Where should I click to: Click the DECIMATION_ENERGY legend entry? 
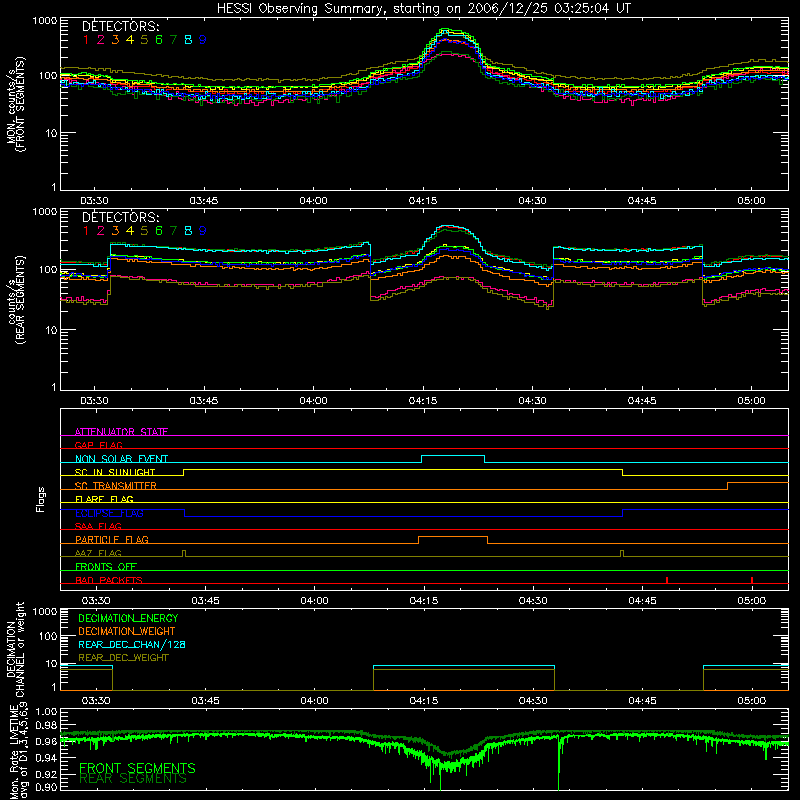coord(128,618)
